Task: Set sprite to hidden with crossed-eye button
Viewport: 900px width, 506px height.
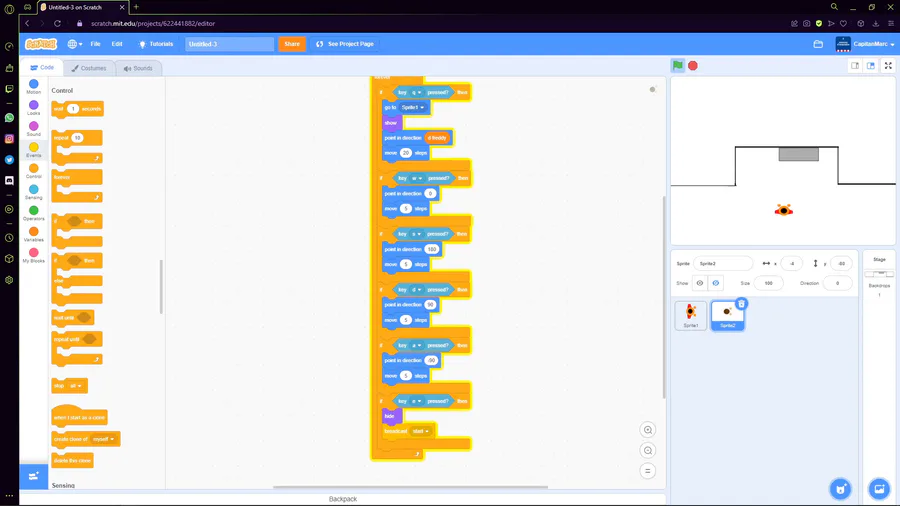Action: [x=716, y=283]
